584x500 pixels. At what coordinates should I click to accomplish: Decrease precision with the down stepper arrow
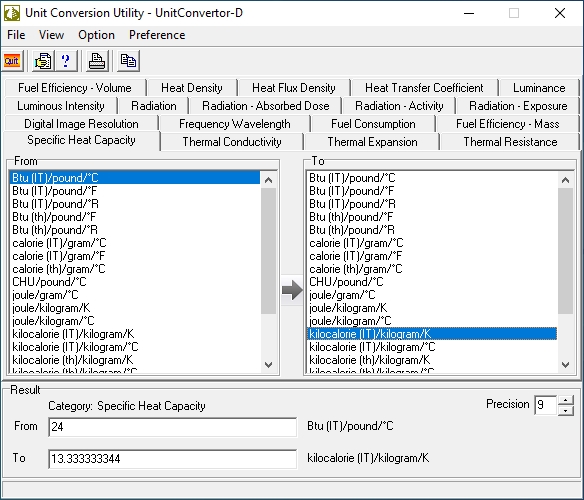tap(566, 411)
